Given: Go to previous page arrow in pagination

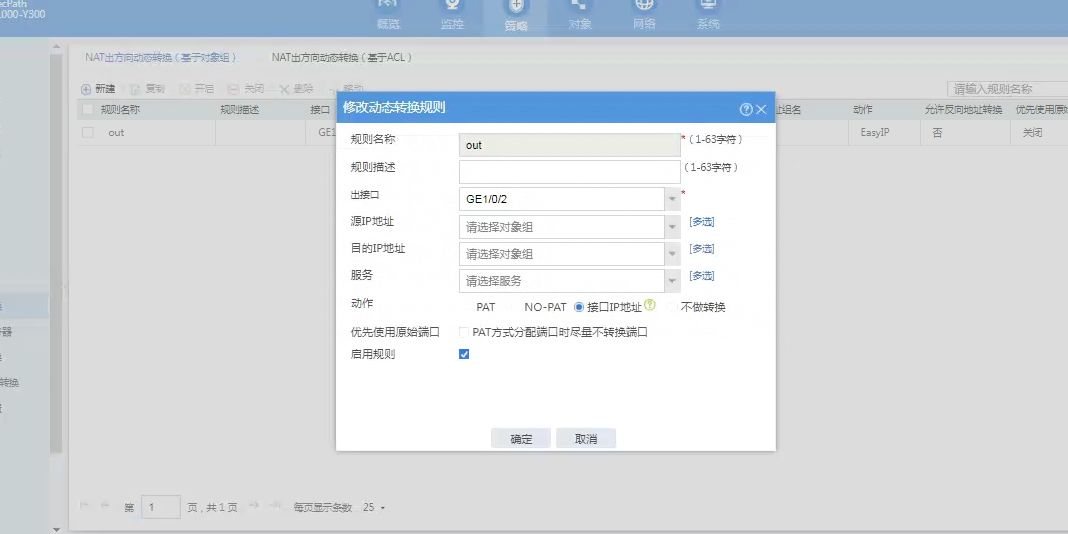Looking at the screenshot, I should tap(105, 505).
